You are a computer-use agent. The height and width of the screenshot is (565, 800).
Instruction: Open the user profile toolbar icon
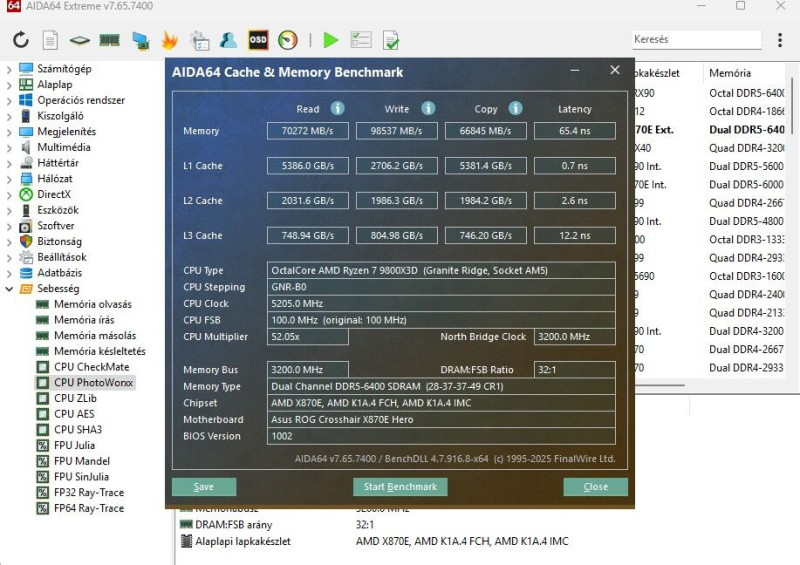tap(228, 40)
